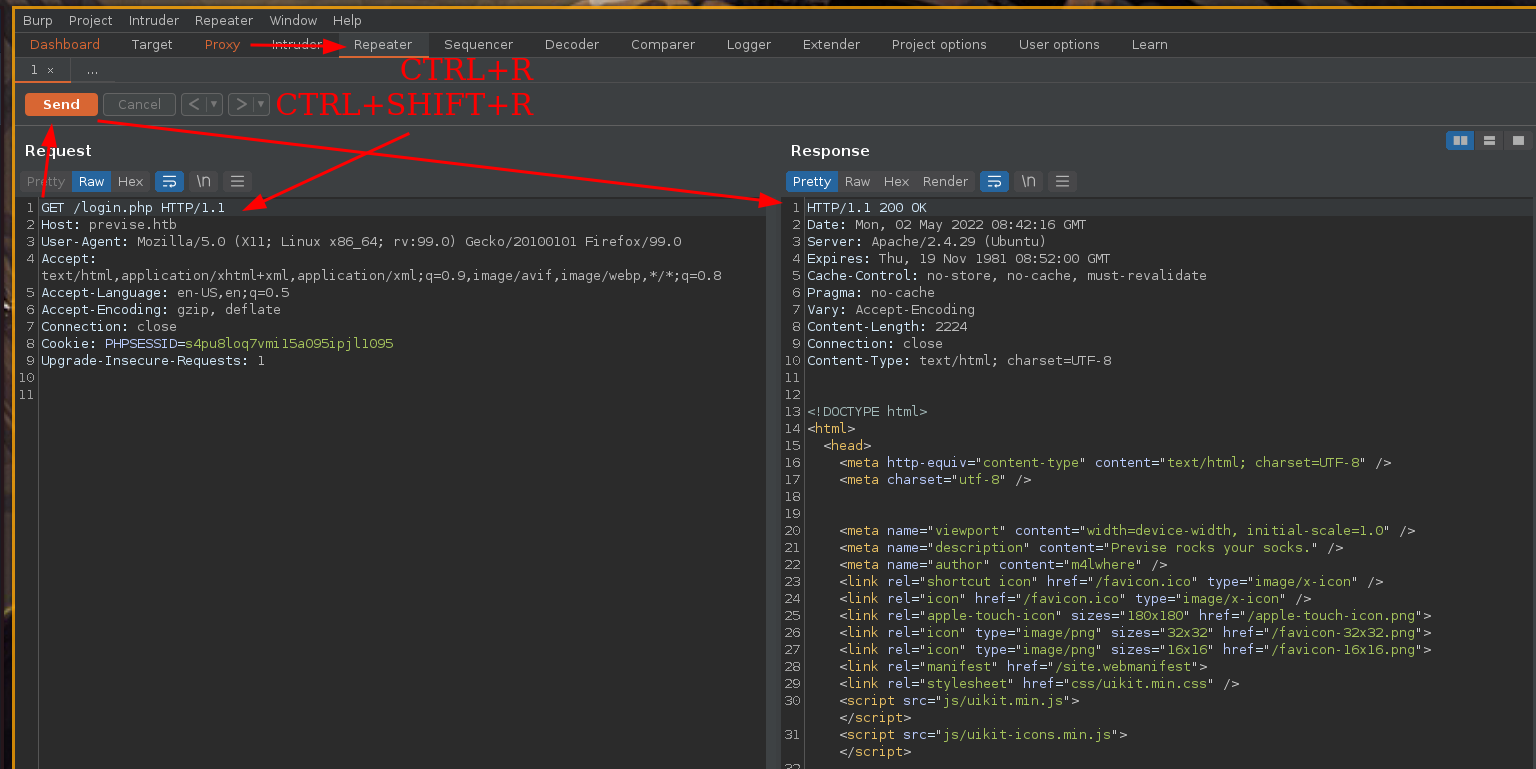Open Request editor options menu
Image resolution: width=1536 pixels, height=769 pixels.
237,181
